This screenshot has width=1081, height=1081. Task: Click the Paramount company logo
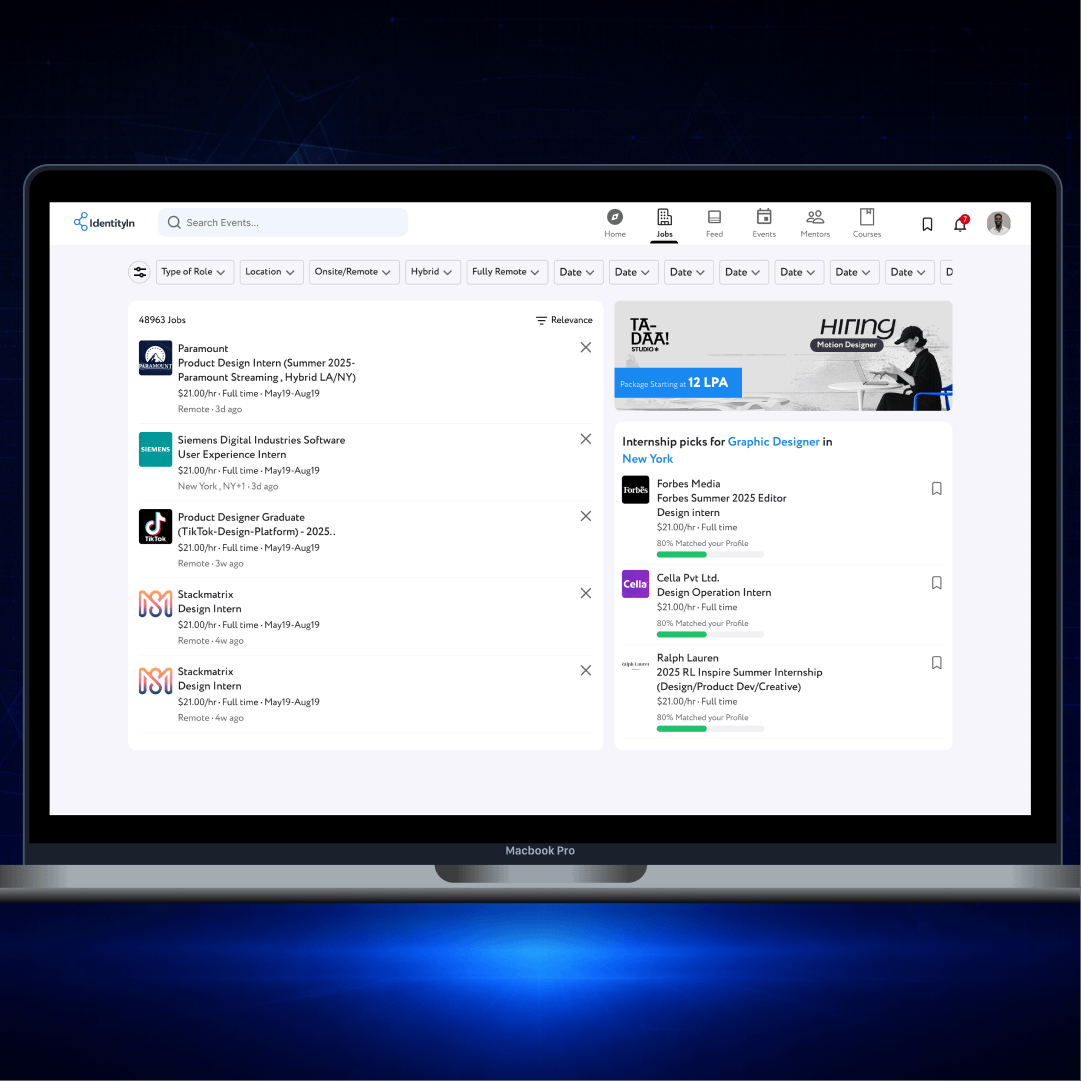[x=156, y=358]
